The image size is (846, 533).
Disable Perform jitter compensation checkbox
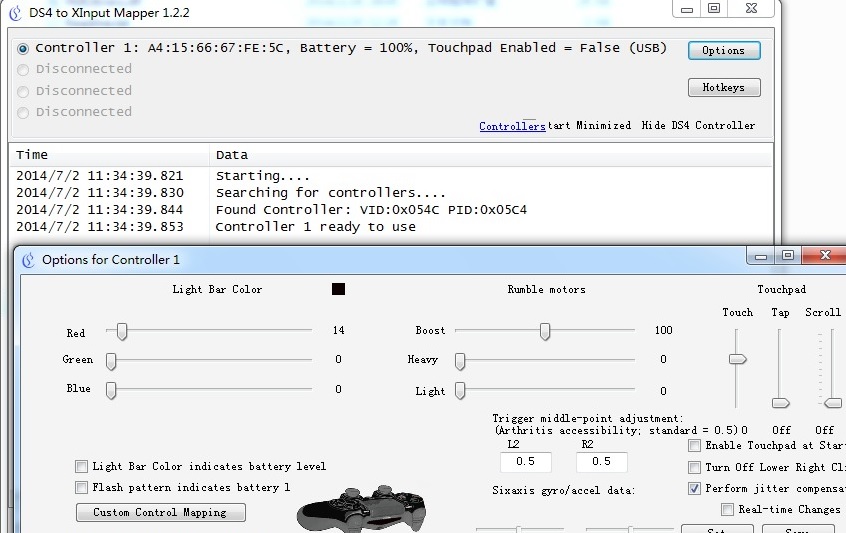tap(695, 489)
